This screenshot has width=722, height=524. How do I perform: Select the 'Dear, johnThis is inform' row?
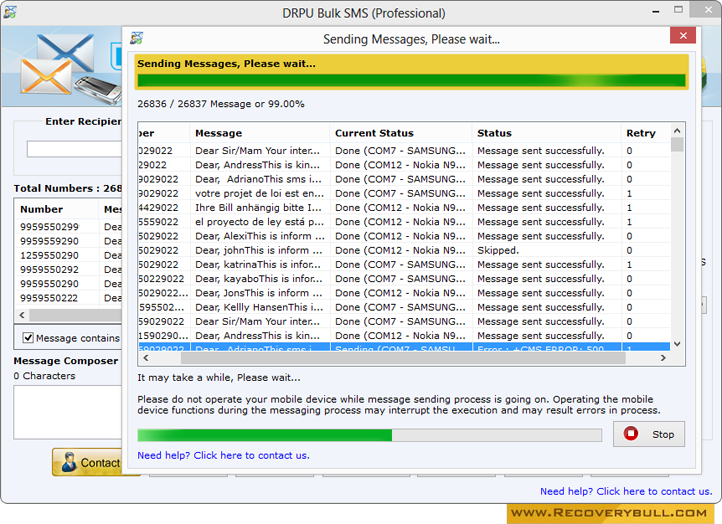point(404,250)
